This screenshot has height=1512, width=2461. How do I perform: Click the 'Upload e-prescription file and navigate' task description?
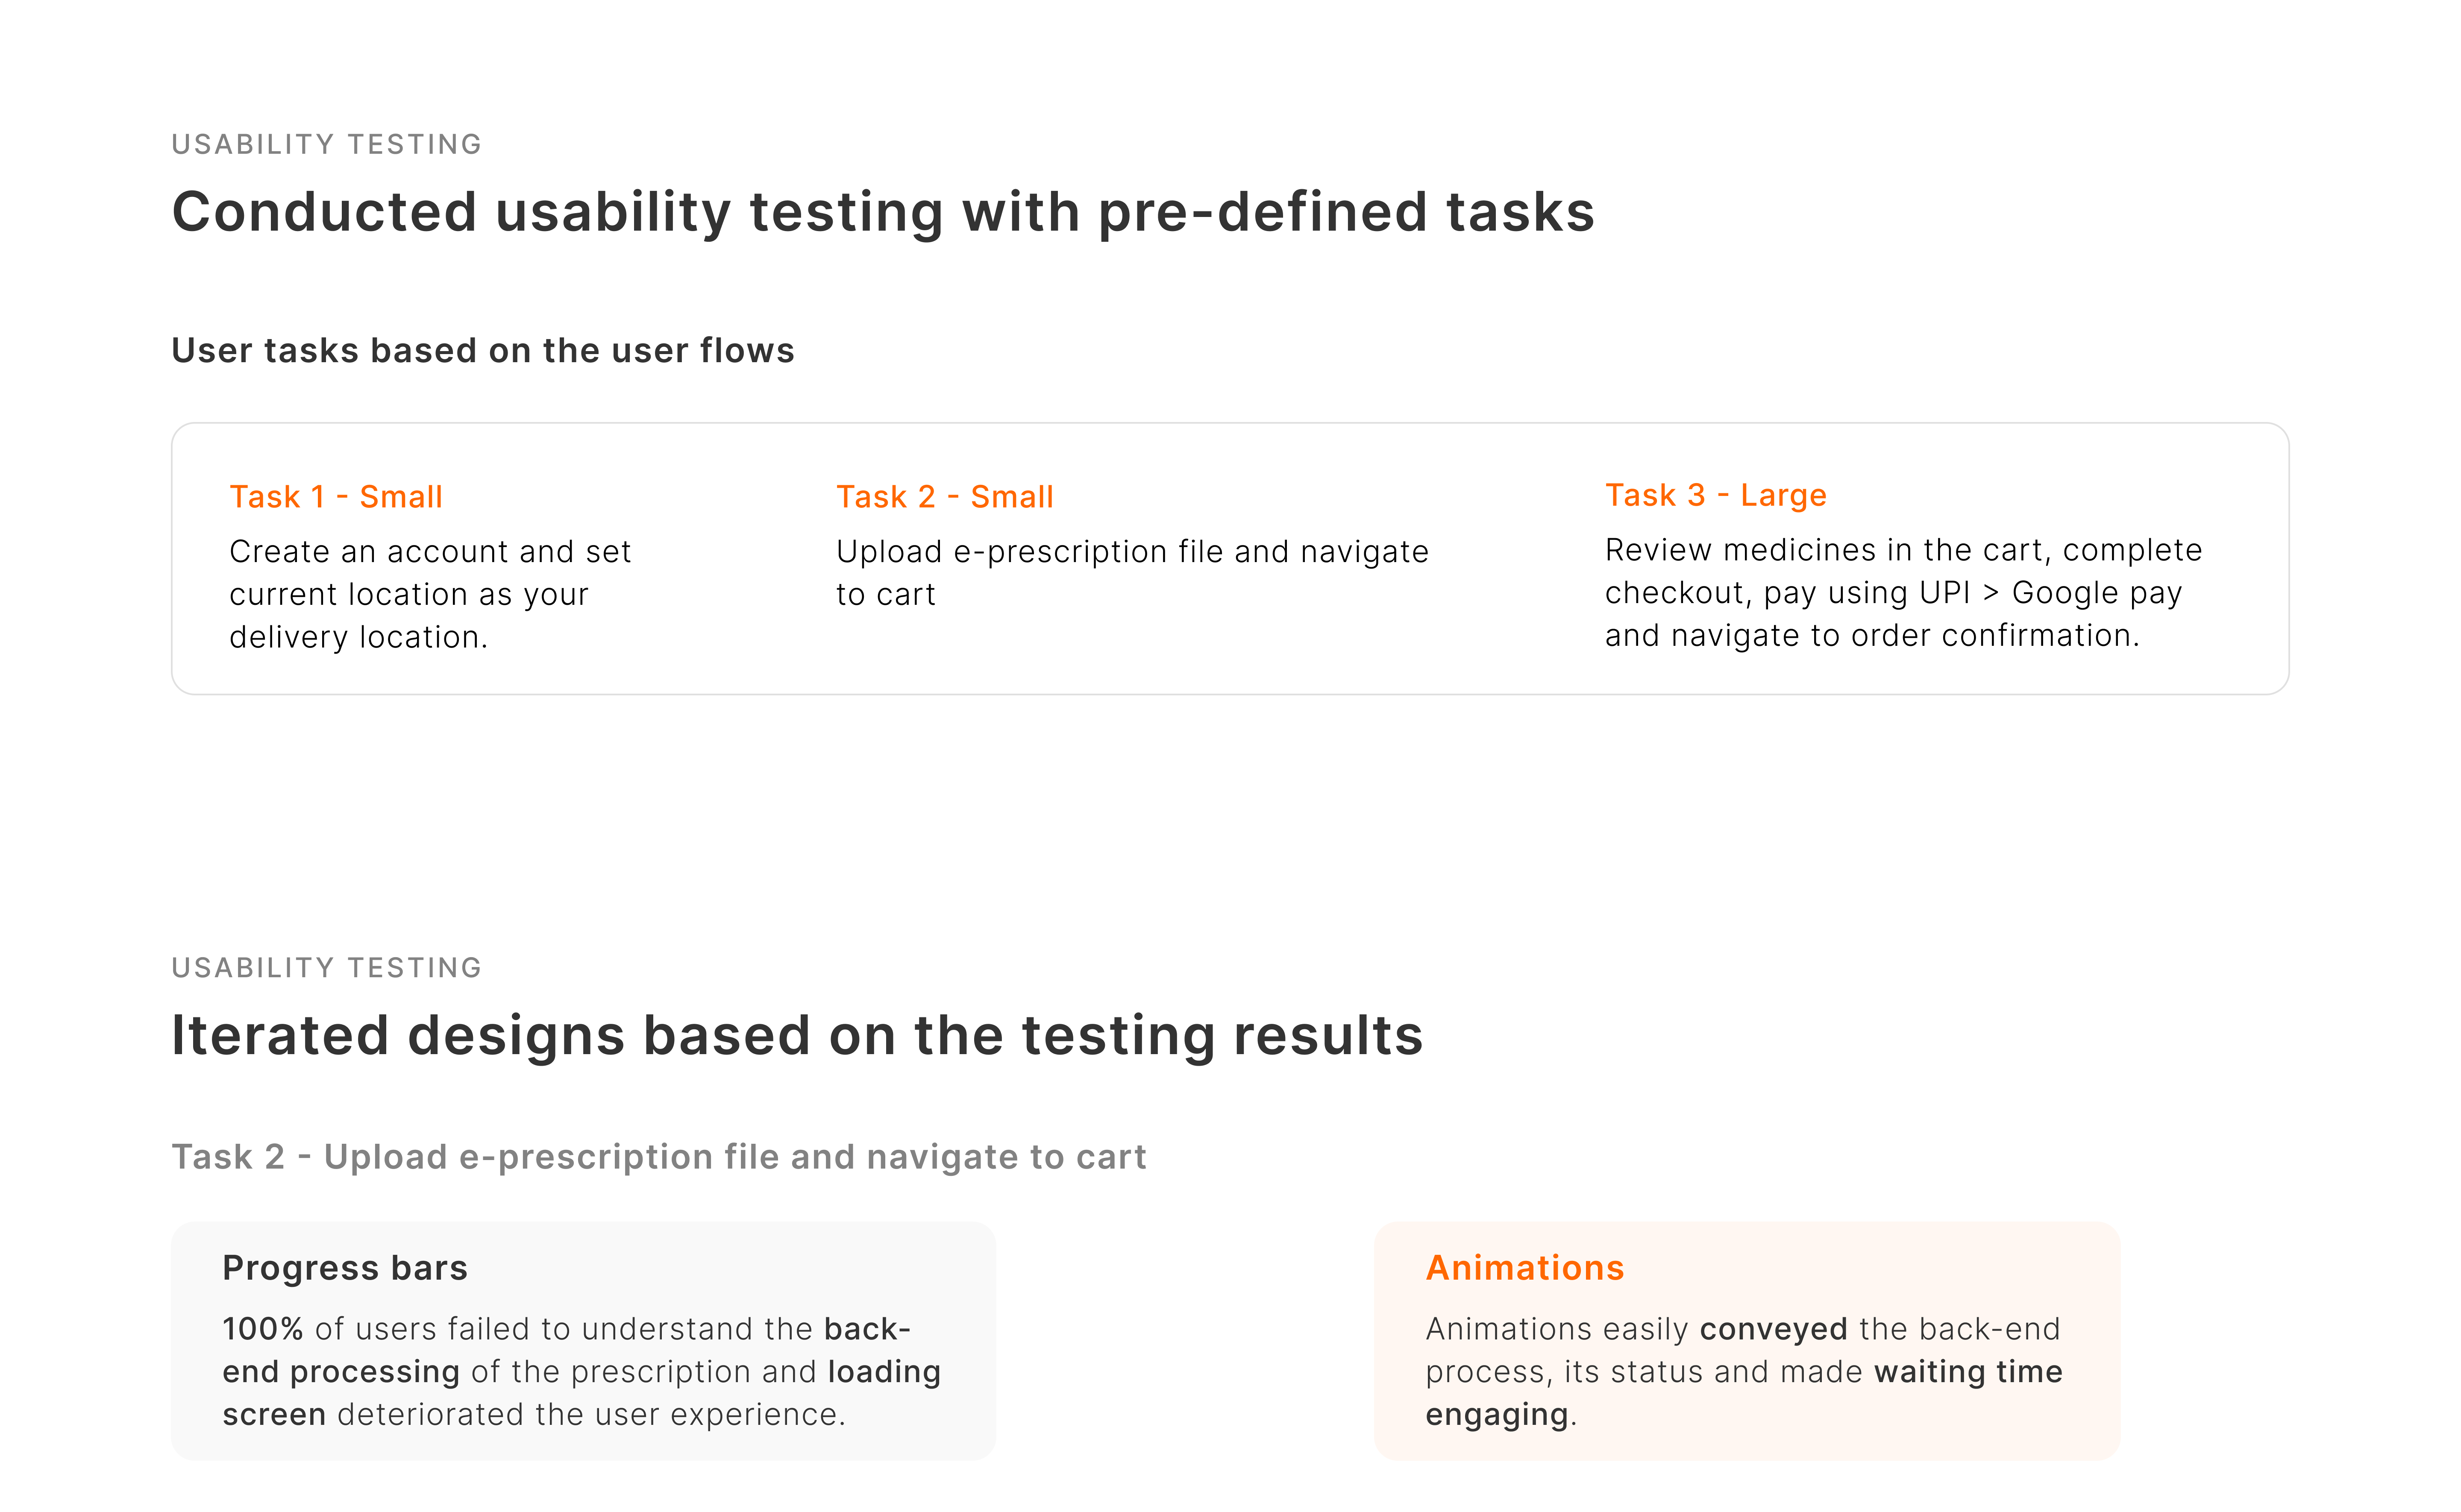click(x=1132, y=552)
